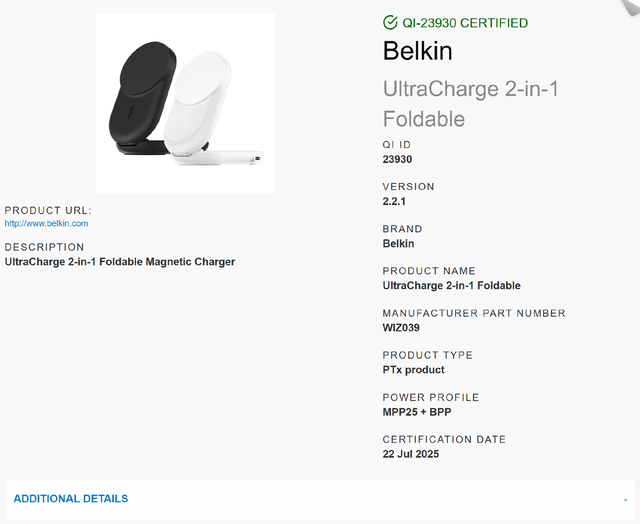Click the version value 2.2.1
The height and width of the screenshot is (524, 640).
click(394, 201)
